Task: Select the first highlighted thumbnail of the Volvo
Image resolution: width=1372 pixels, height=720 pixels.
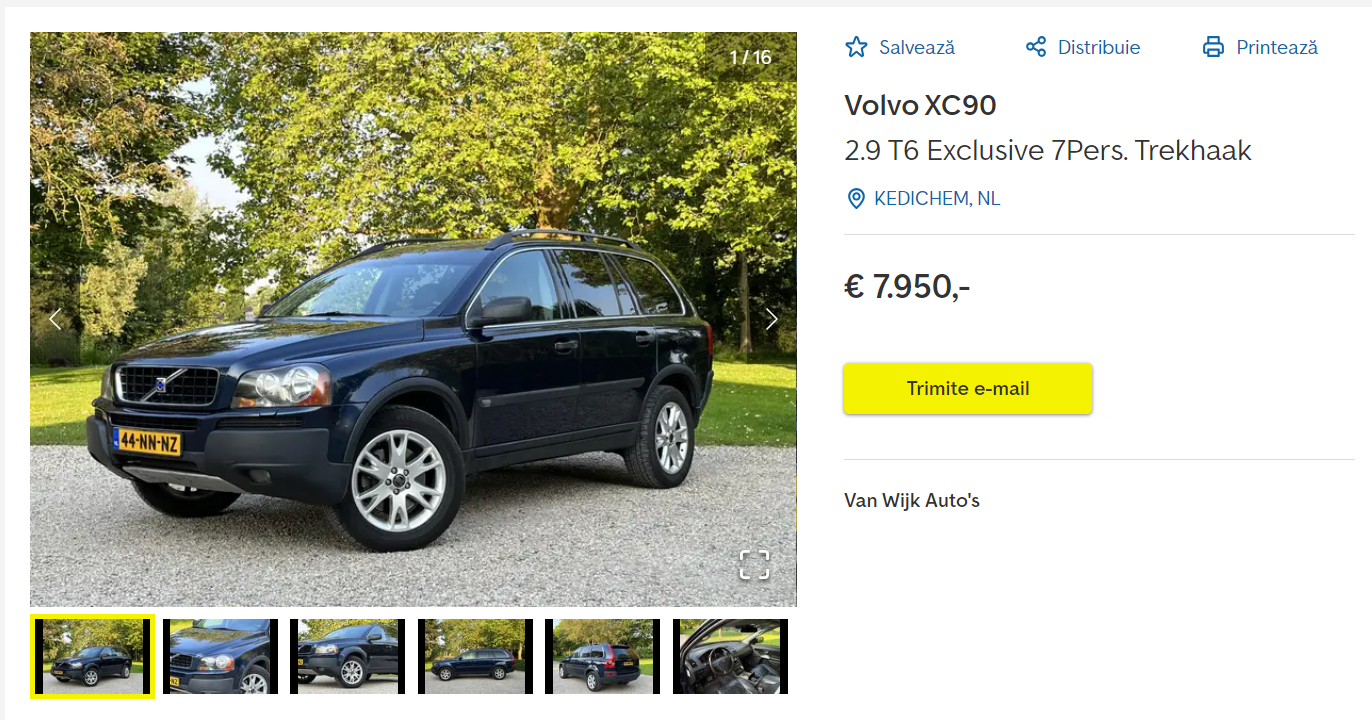Action: point(92,657)
